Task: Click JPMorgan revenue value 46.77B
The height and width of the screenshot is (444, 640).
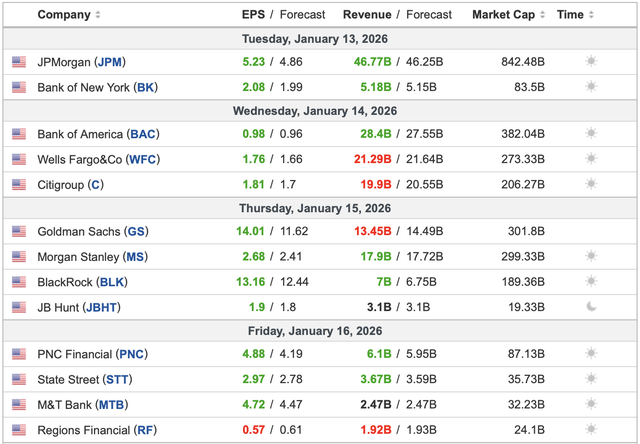Action: [x=373, y=62]
